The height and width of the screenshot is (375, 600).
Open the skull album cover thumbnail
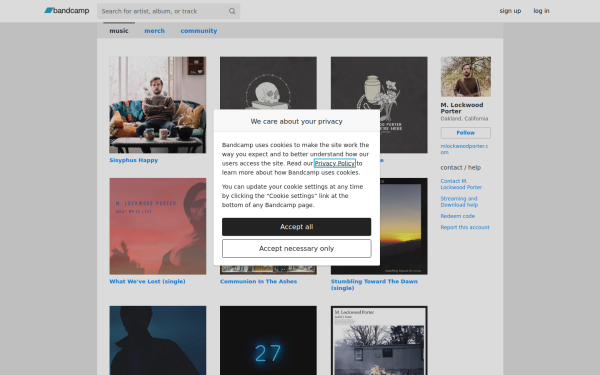[x=268, y=83]
